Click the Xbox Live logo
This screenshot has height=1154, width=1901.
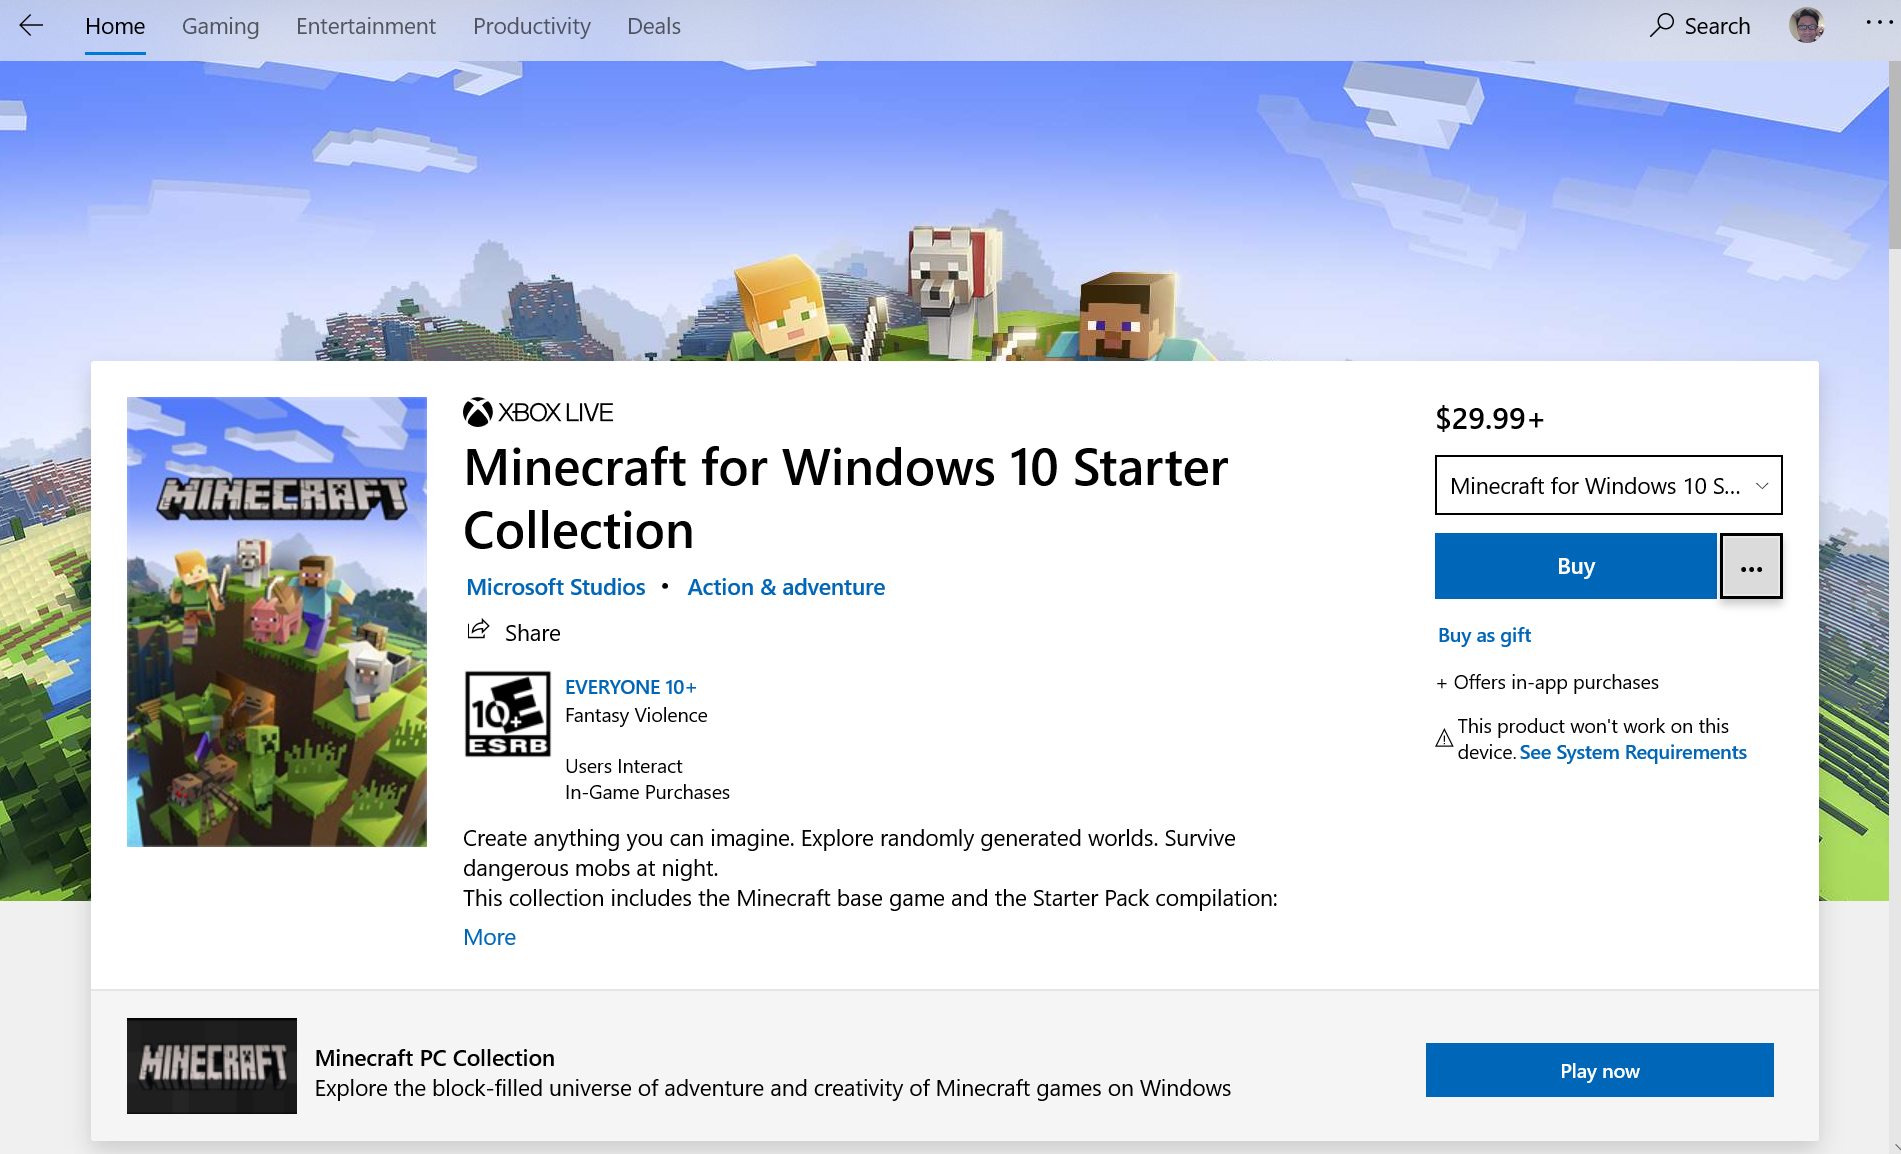tap(538, 412)
